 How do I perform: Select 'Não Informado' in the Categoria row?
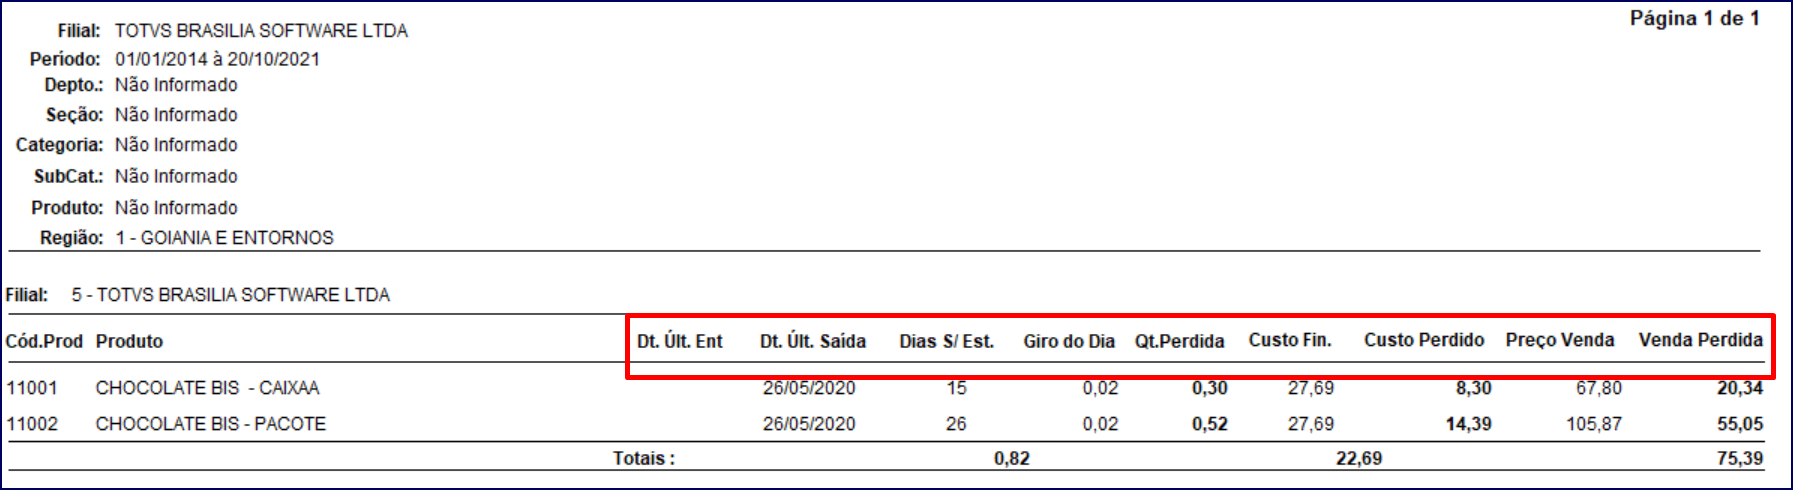tap(176, 145)
